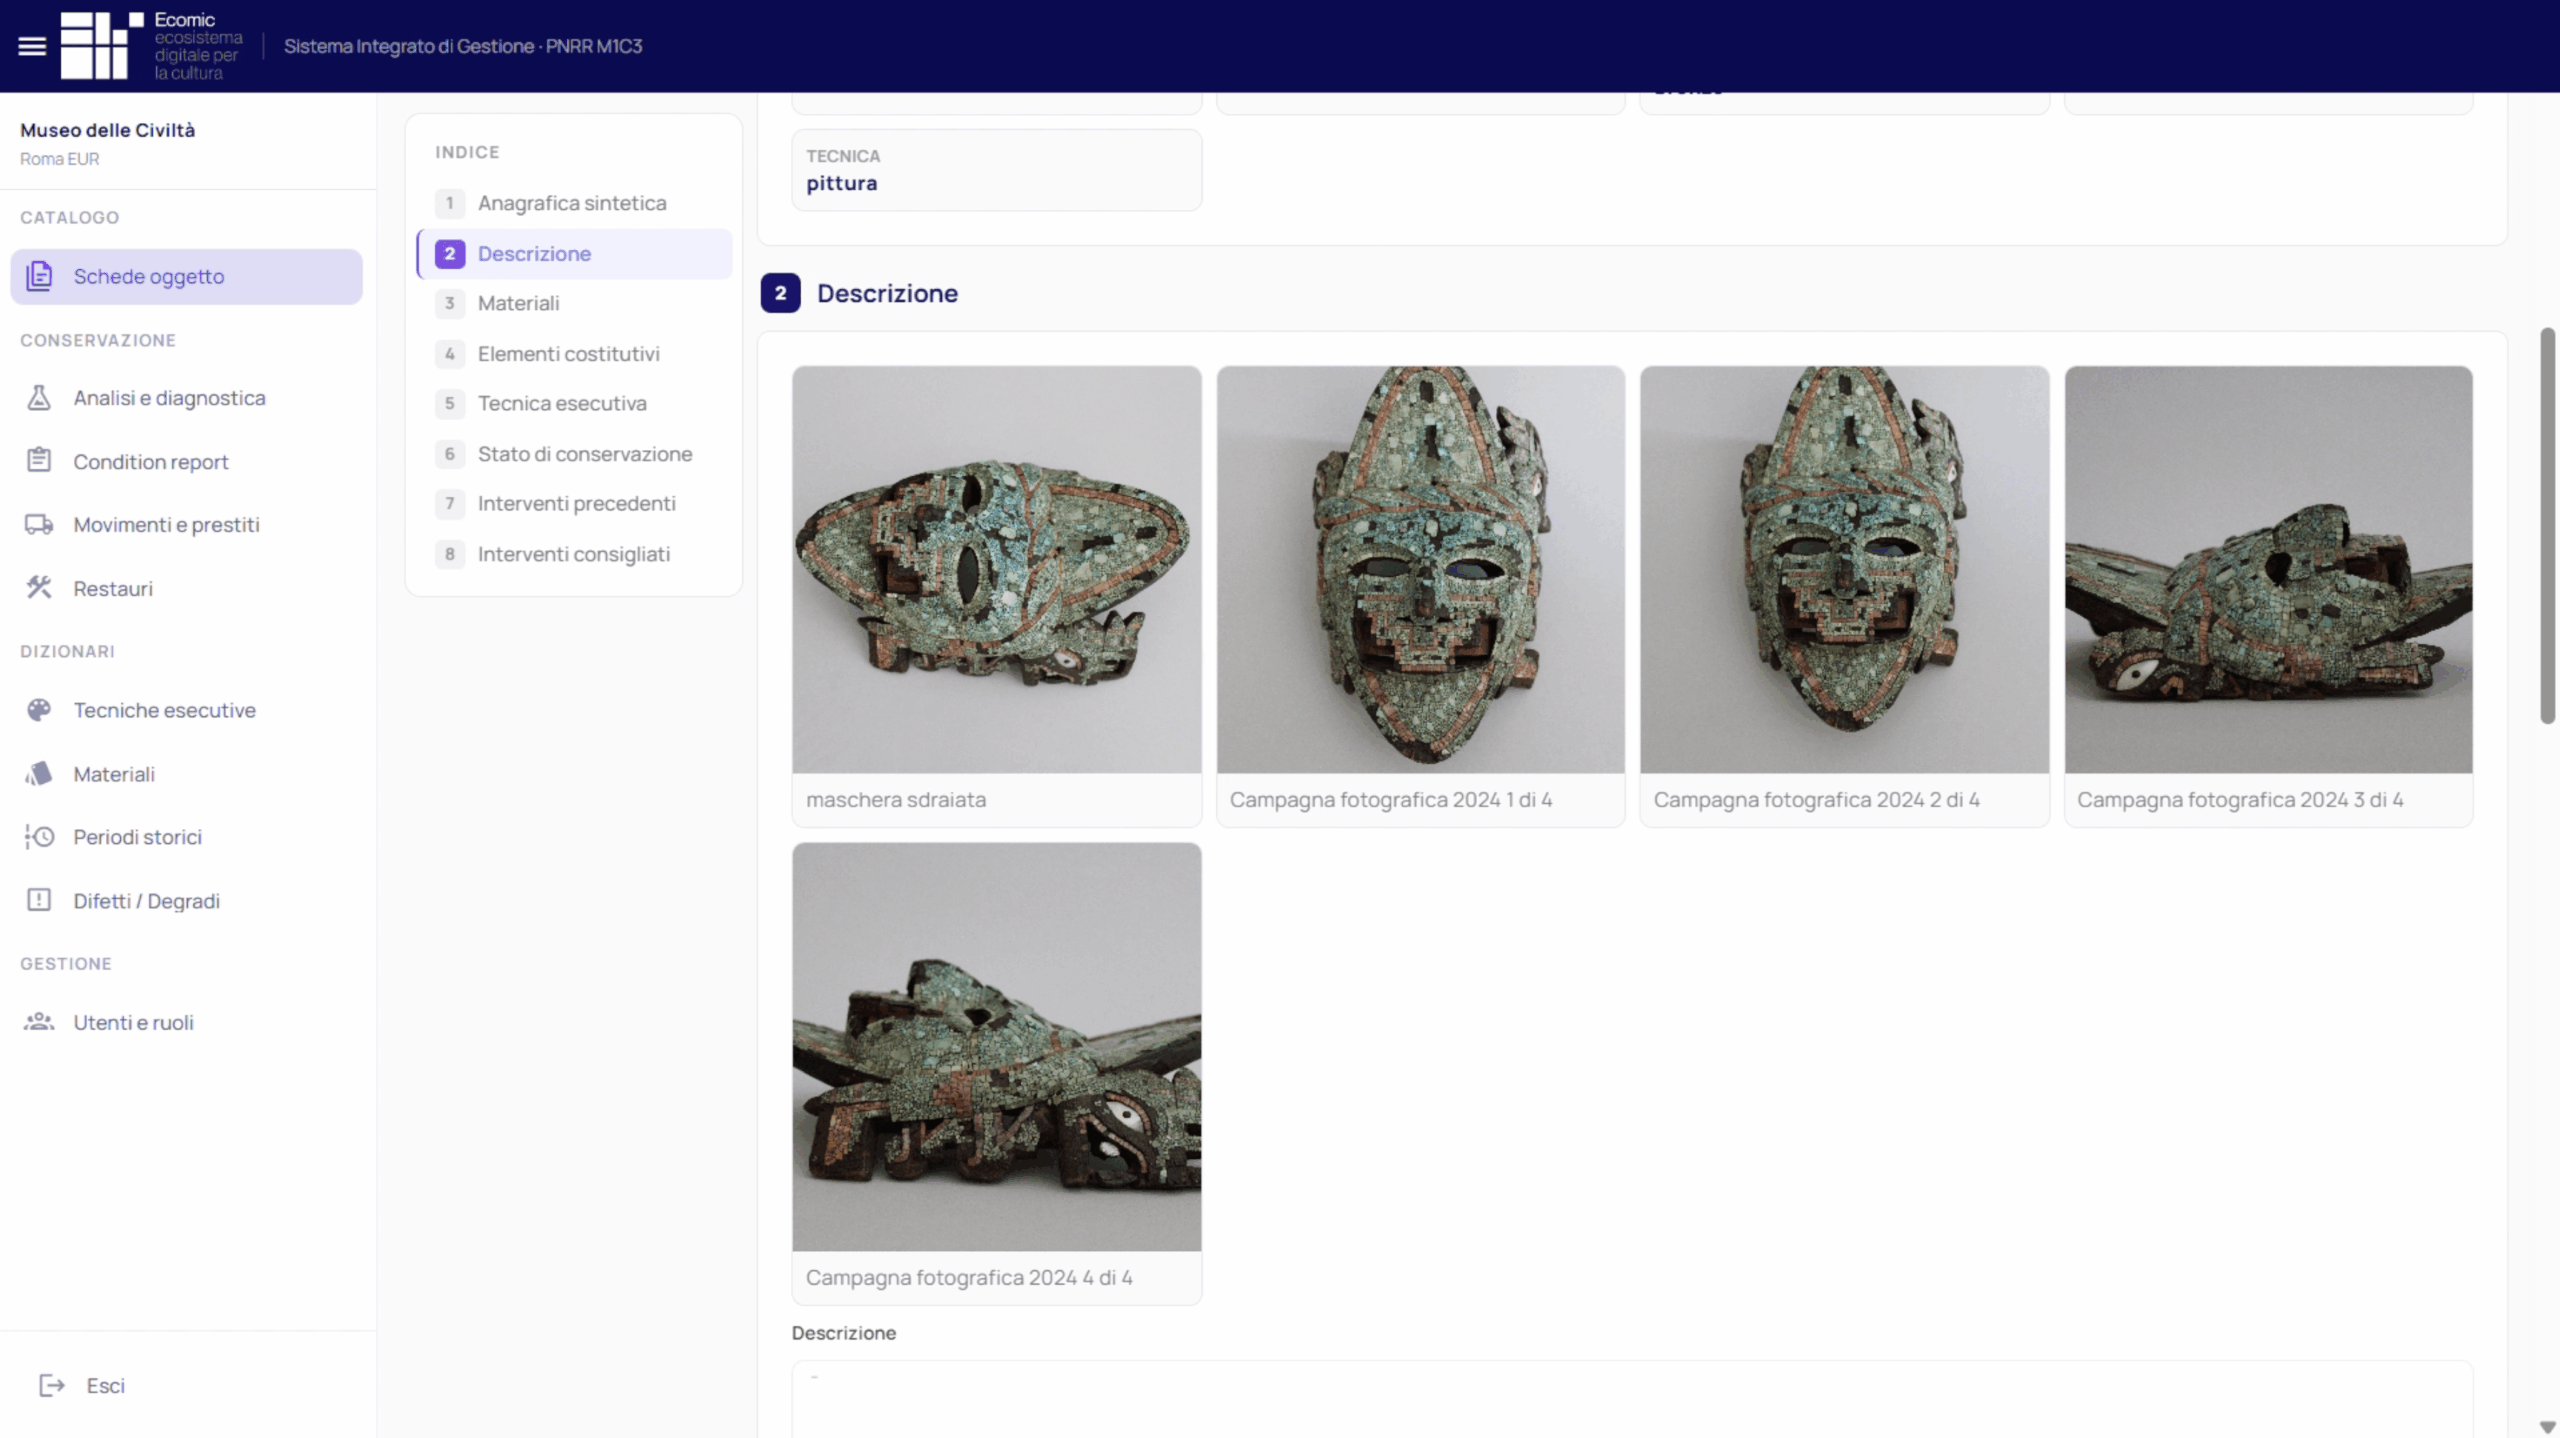The image size is (2560, 1438).
Task: Jump to Tecnica esecutiva in the index
Action: [x=574, y=403]
